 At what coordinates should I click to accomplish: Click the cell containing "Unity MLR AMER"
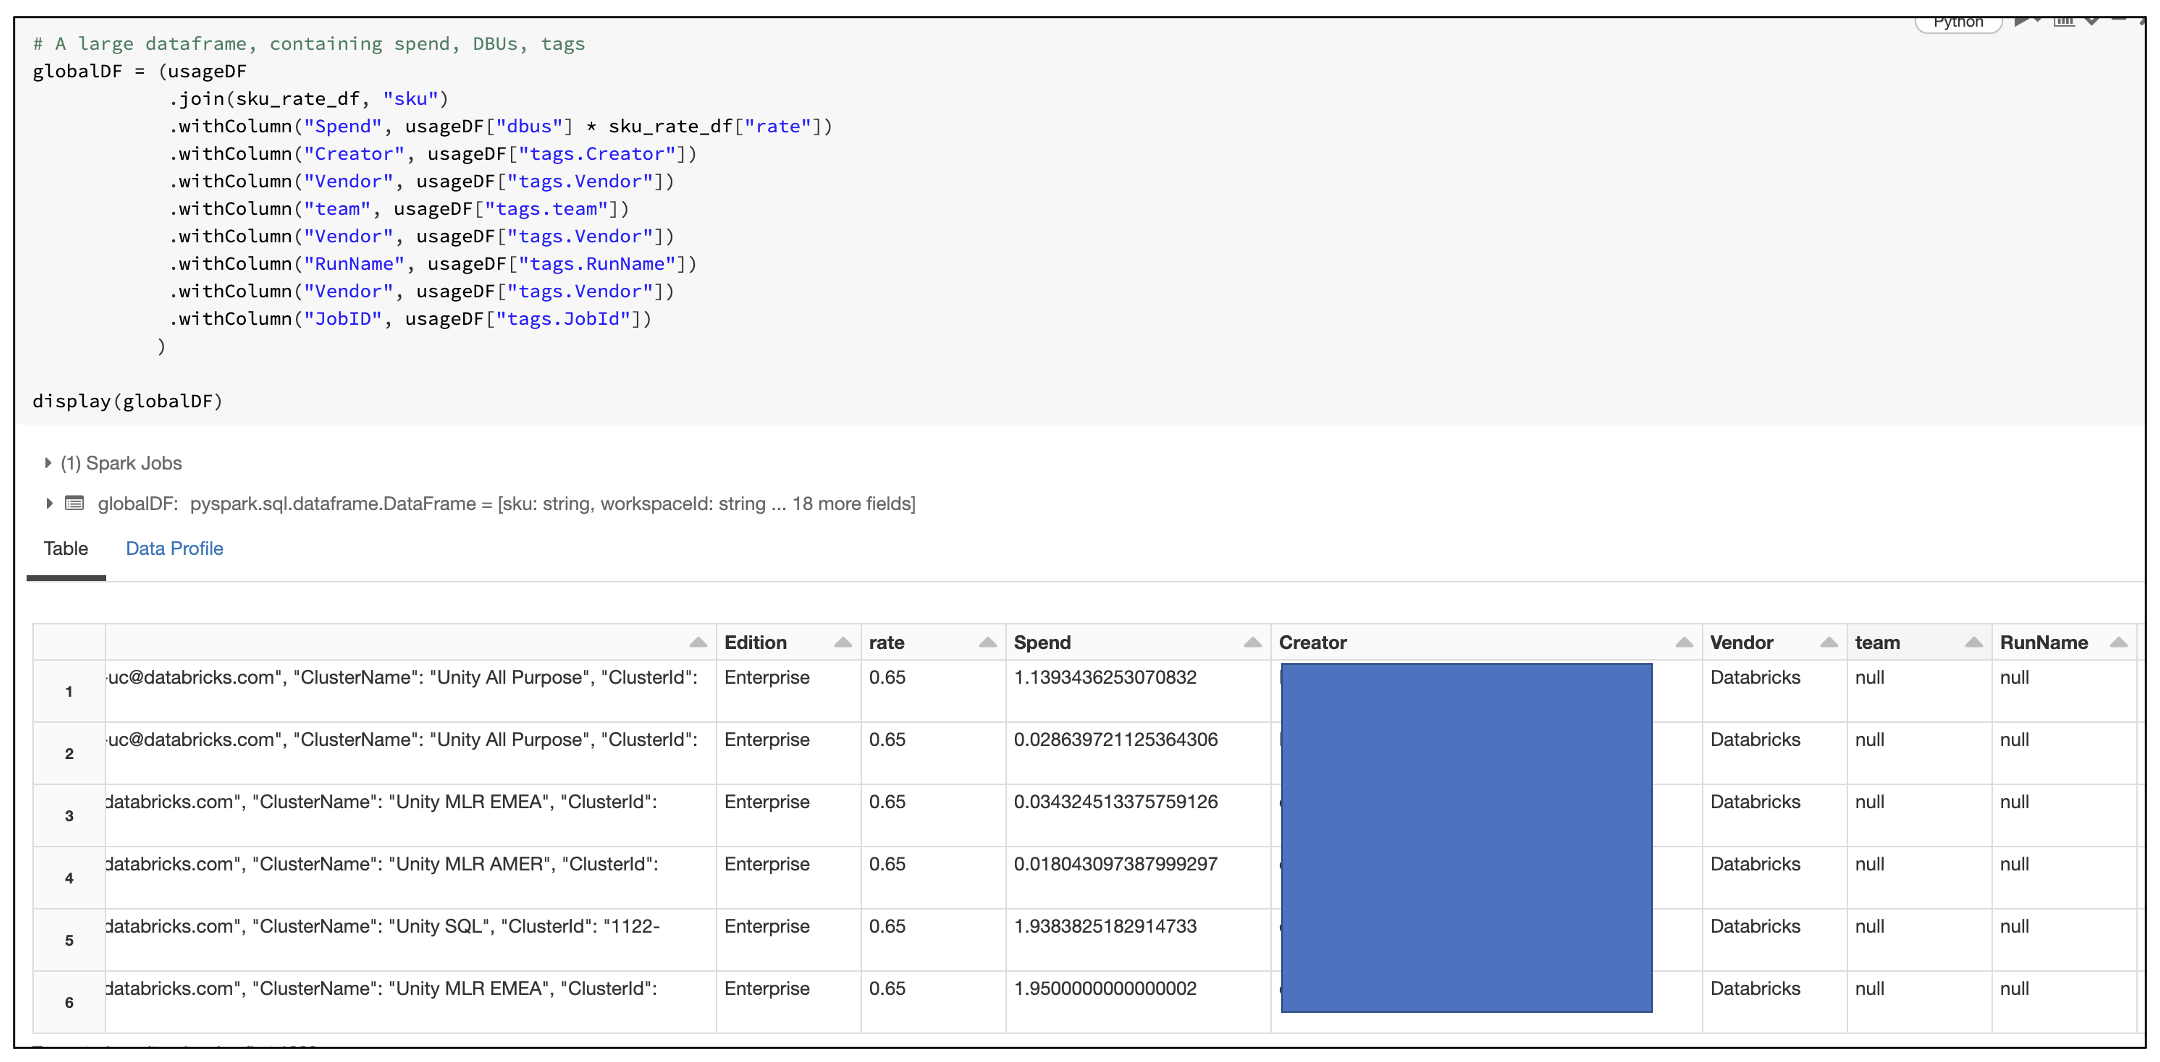[410, 877]
